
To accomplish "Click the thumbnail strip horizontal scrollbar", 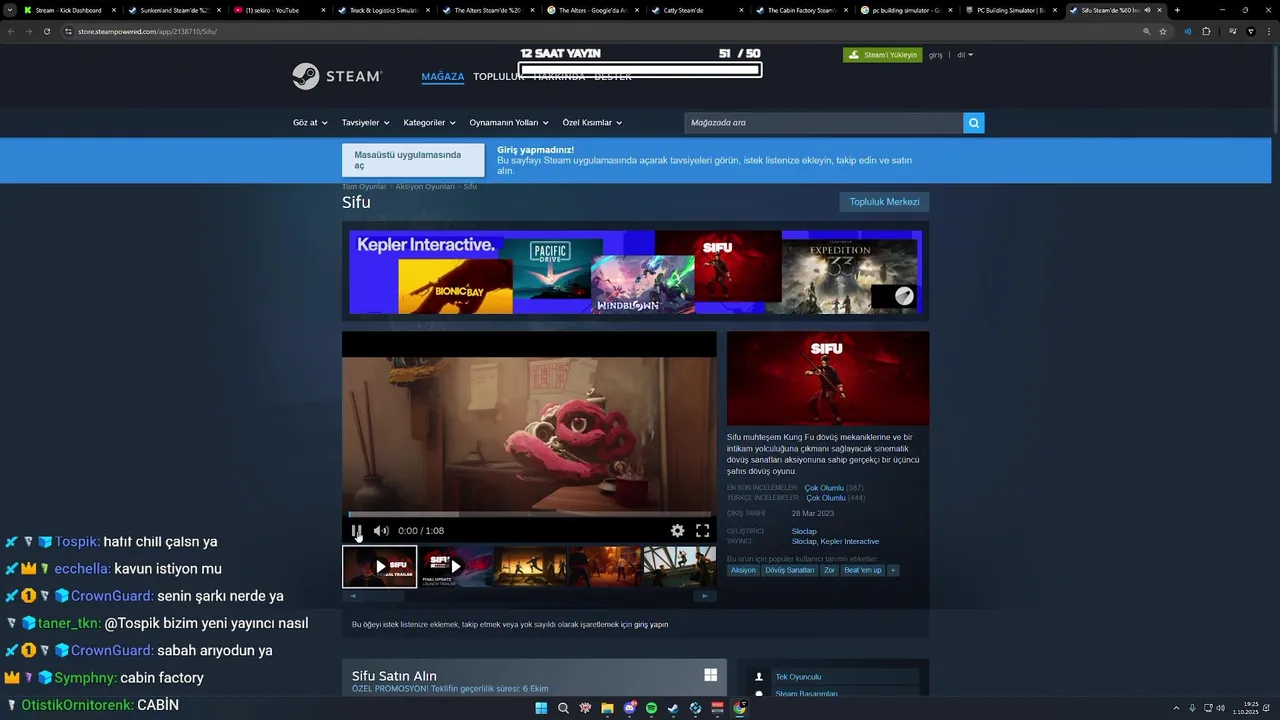I will [x=529, y=596].
